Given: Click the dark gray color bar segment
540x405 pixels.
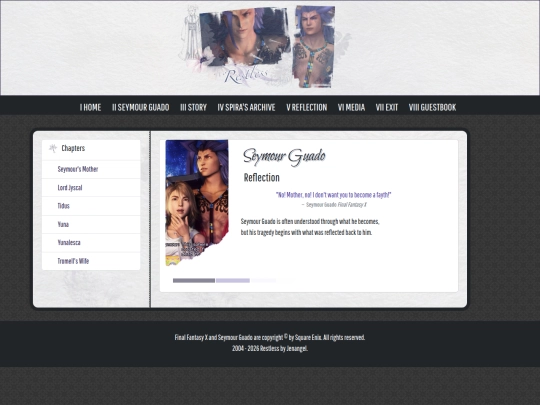Looking at the screenshot, I should pos(194,281).
